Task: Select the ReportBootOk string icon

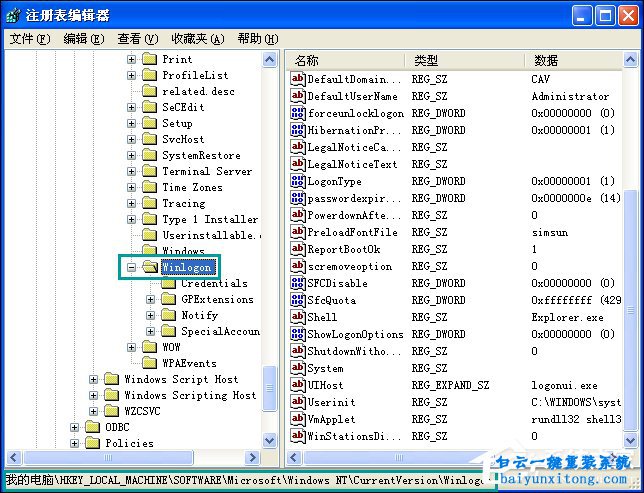Action: point(298,249)
